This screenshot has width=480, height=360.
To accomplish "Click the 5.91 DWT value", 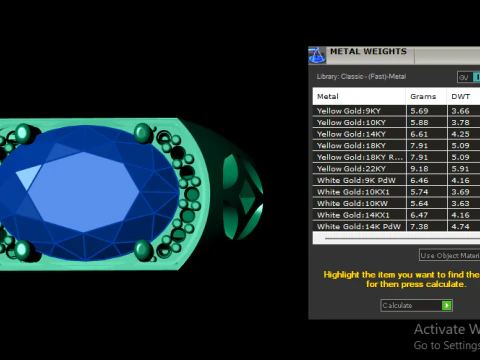I will (x=460, y=169).
